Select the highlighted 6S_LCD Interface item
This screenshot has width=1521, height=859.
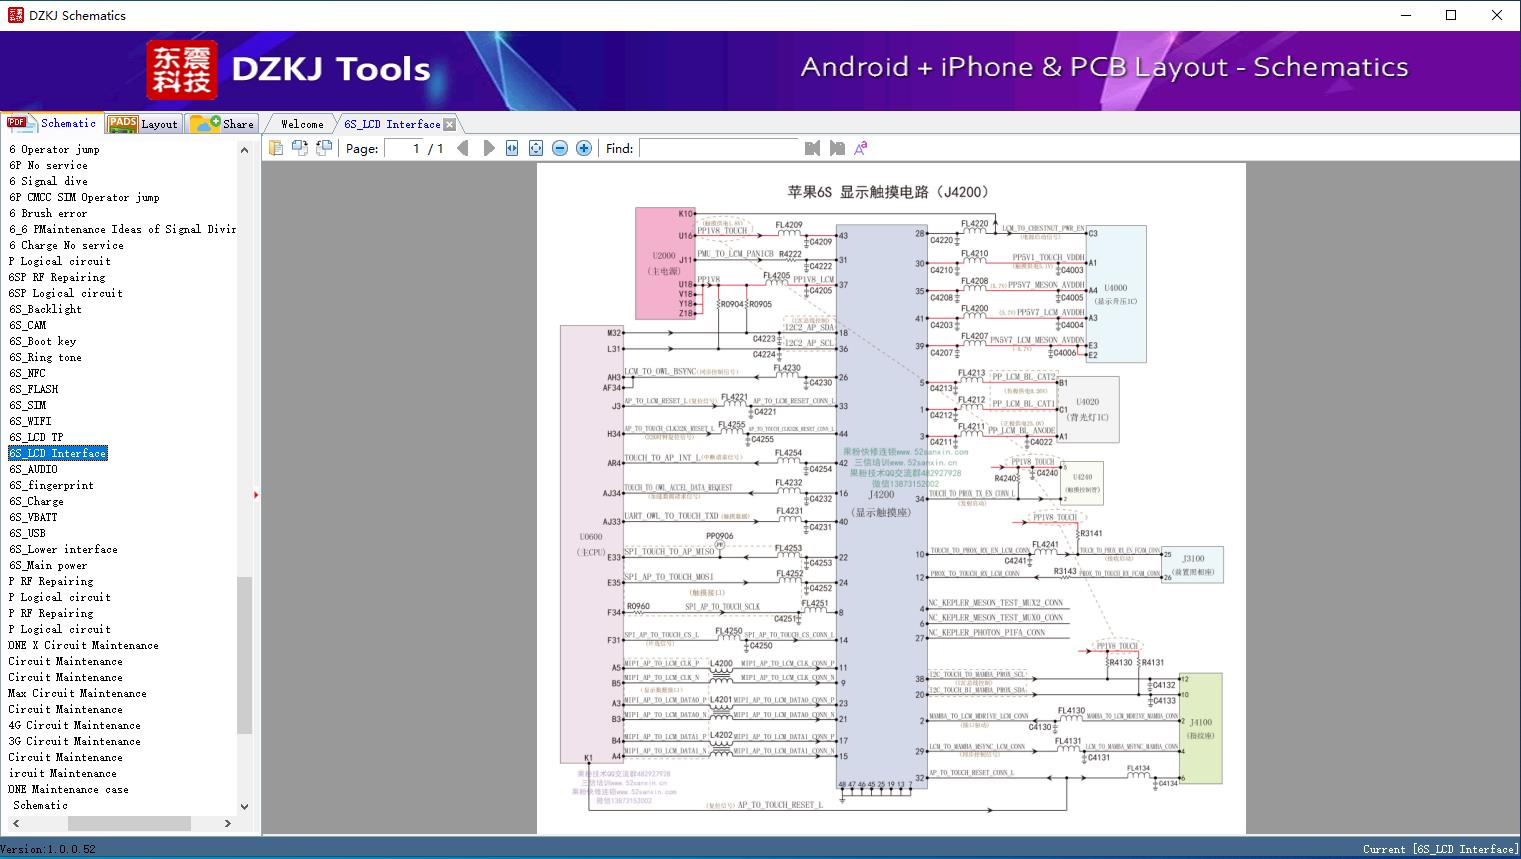click(58, 453)
